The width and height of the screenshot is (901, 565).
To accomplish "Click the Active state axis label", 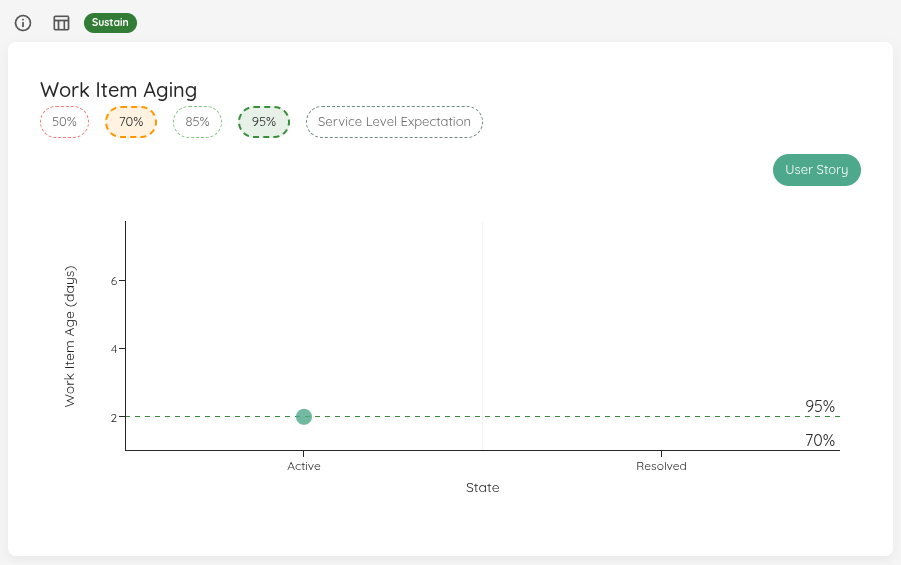I will click(x=304, y=466).
